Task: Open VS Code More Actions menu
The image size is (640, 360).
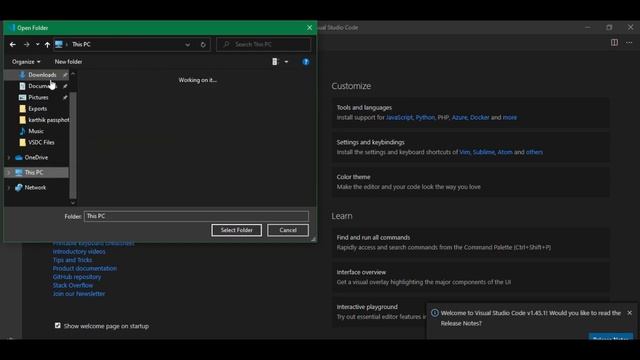Action: tap(629, 42)
